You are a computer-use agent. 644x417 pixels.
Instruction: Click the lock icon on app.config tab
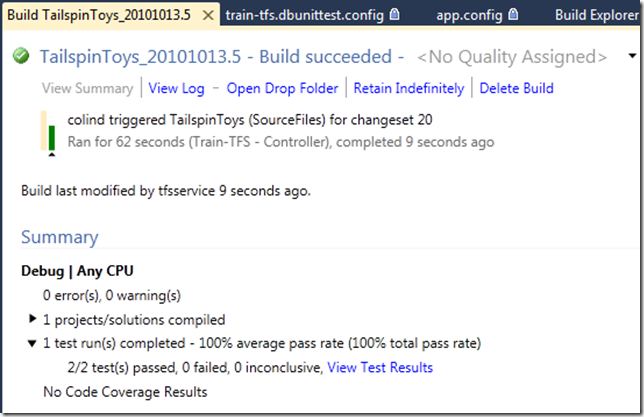coord(513,15)
